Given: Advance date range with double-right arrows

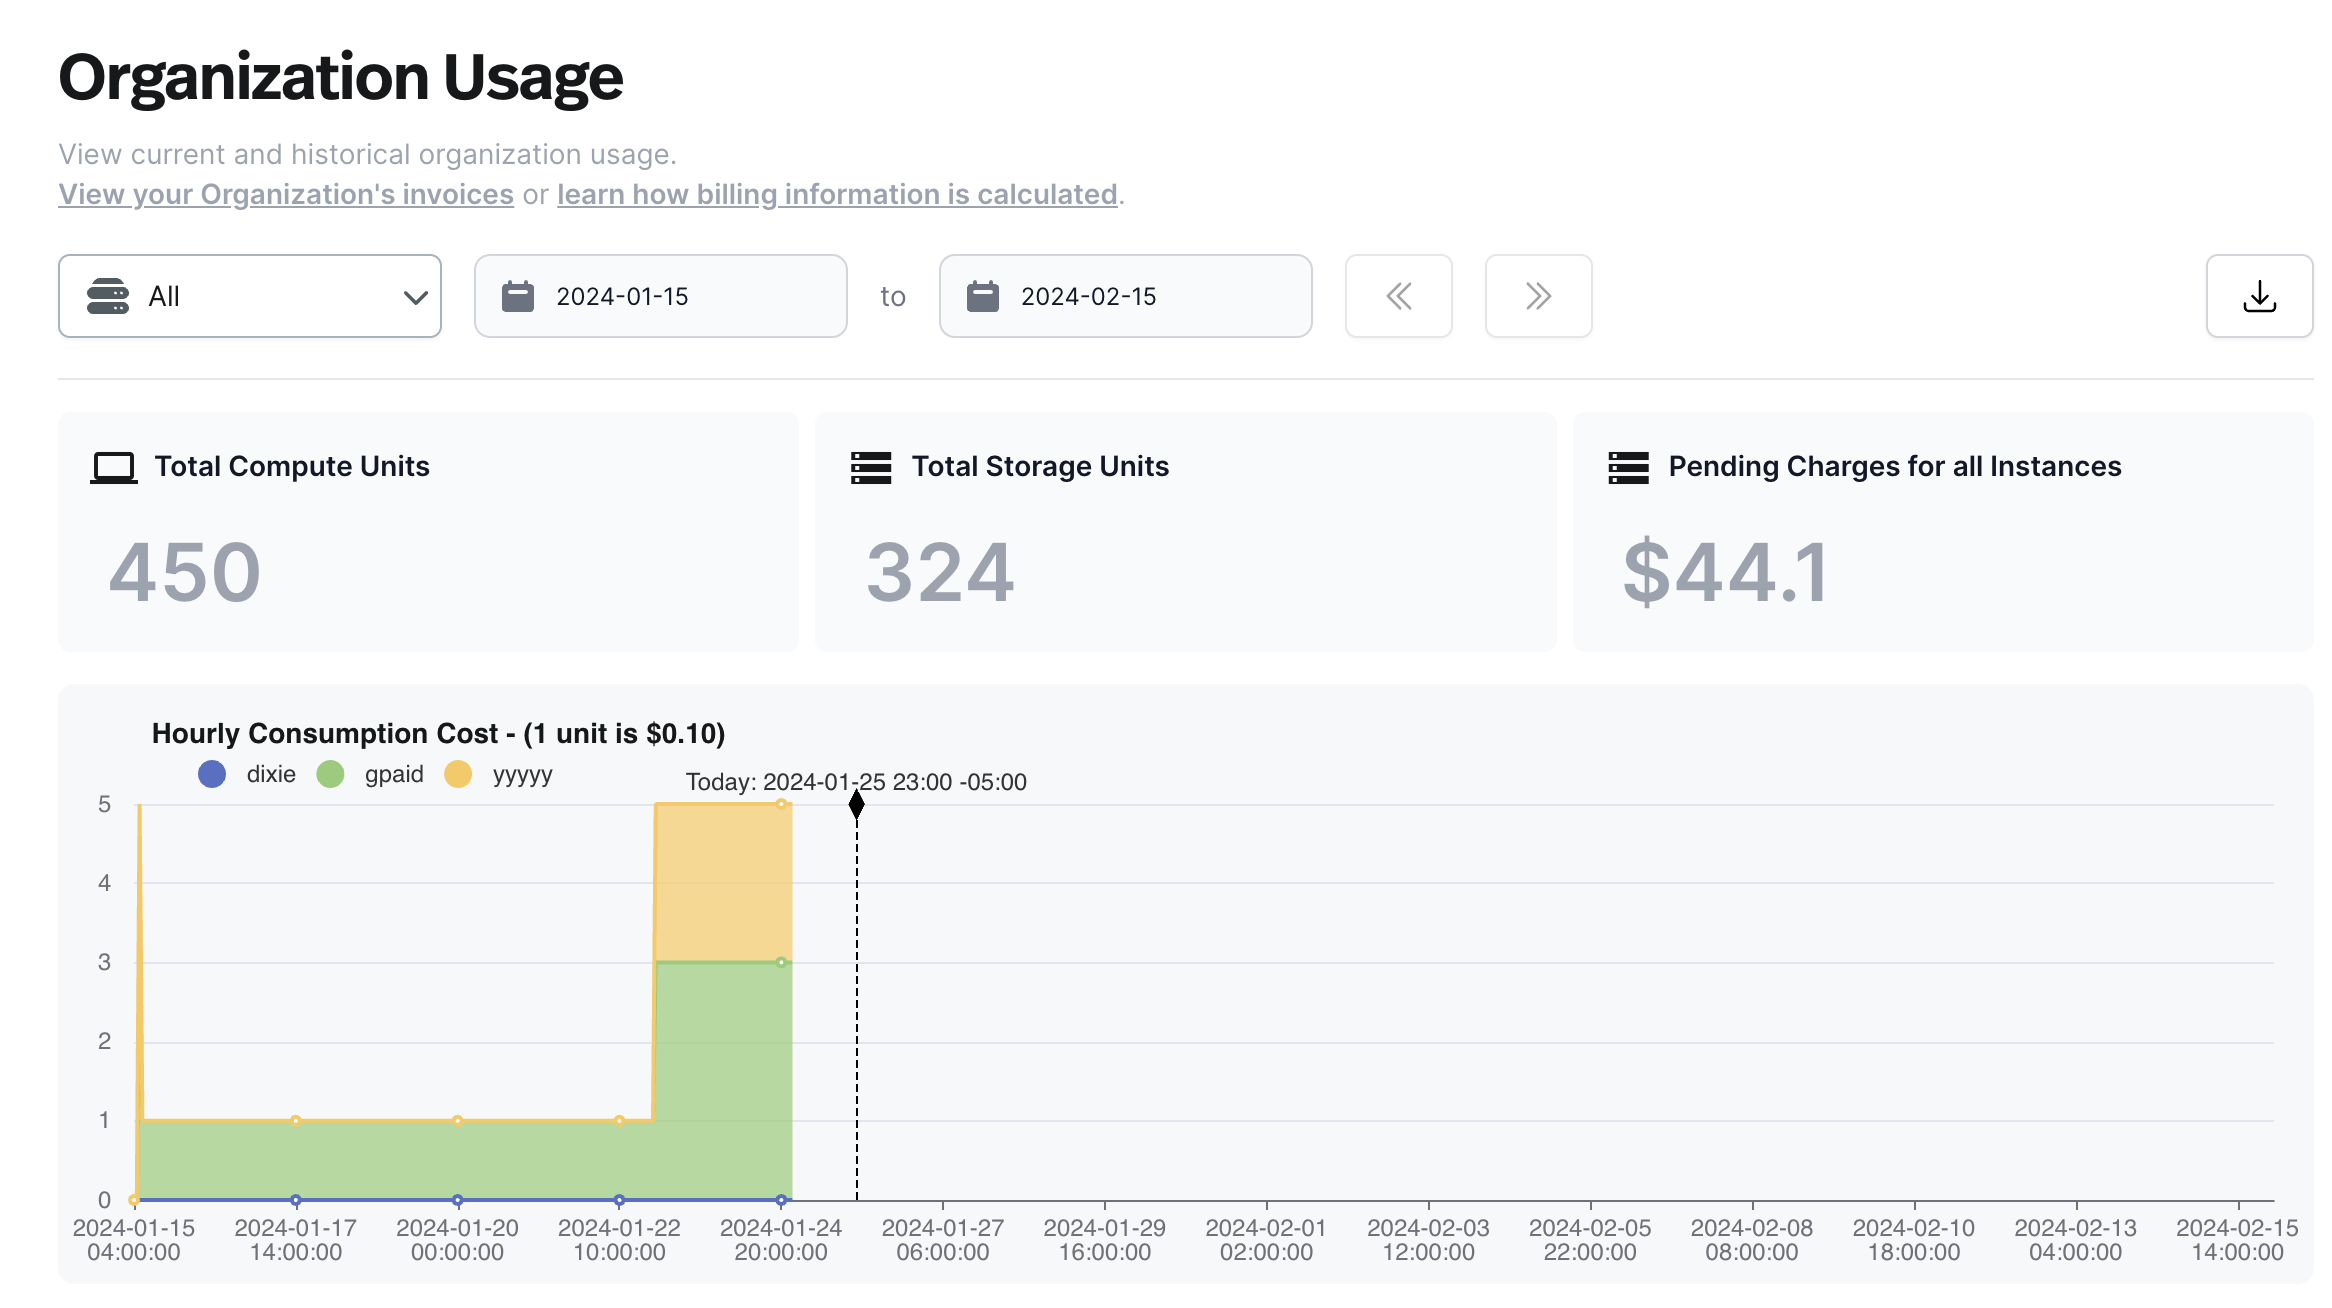Looking at the screenshot, I should point(1537,296).
